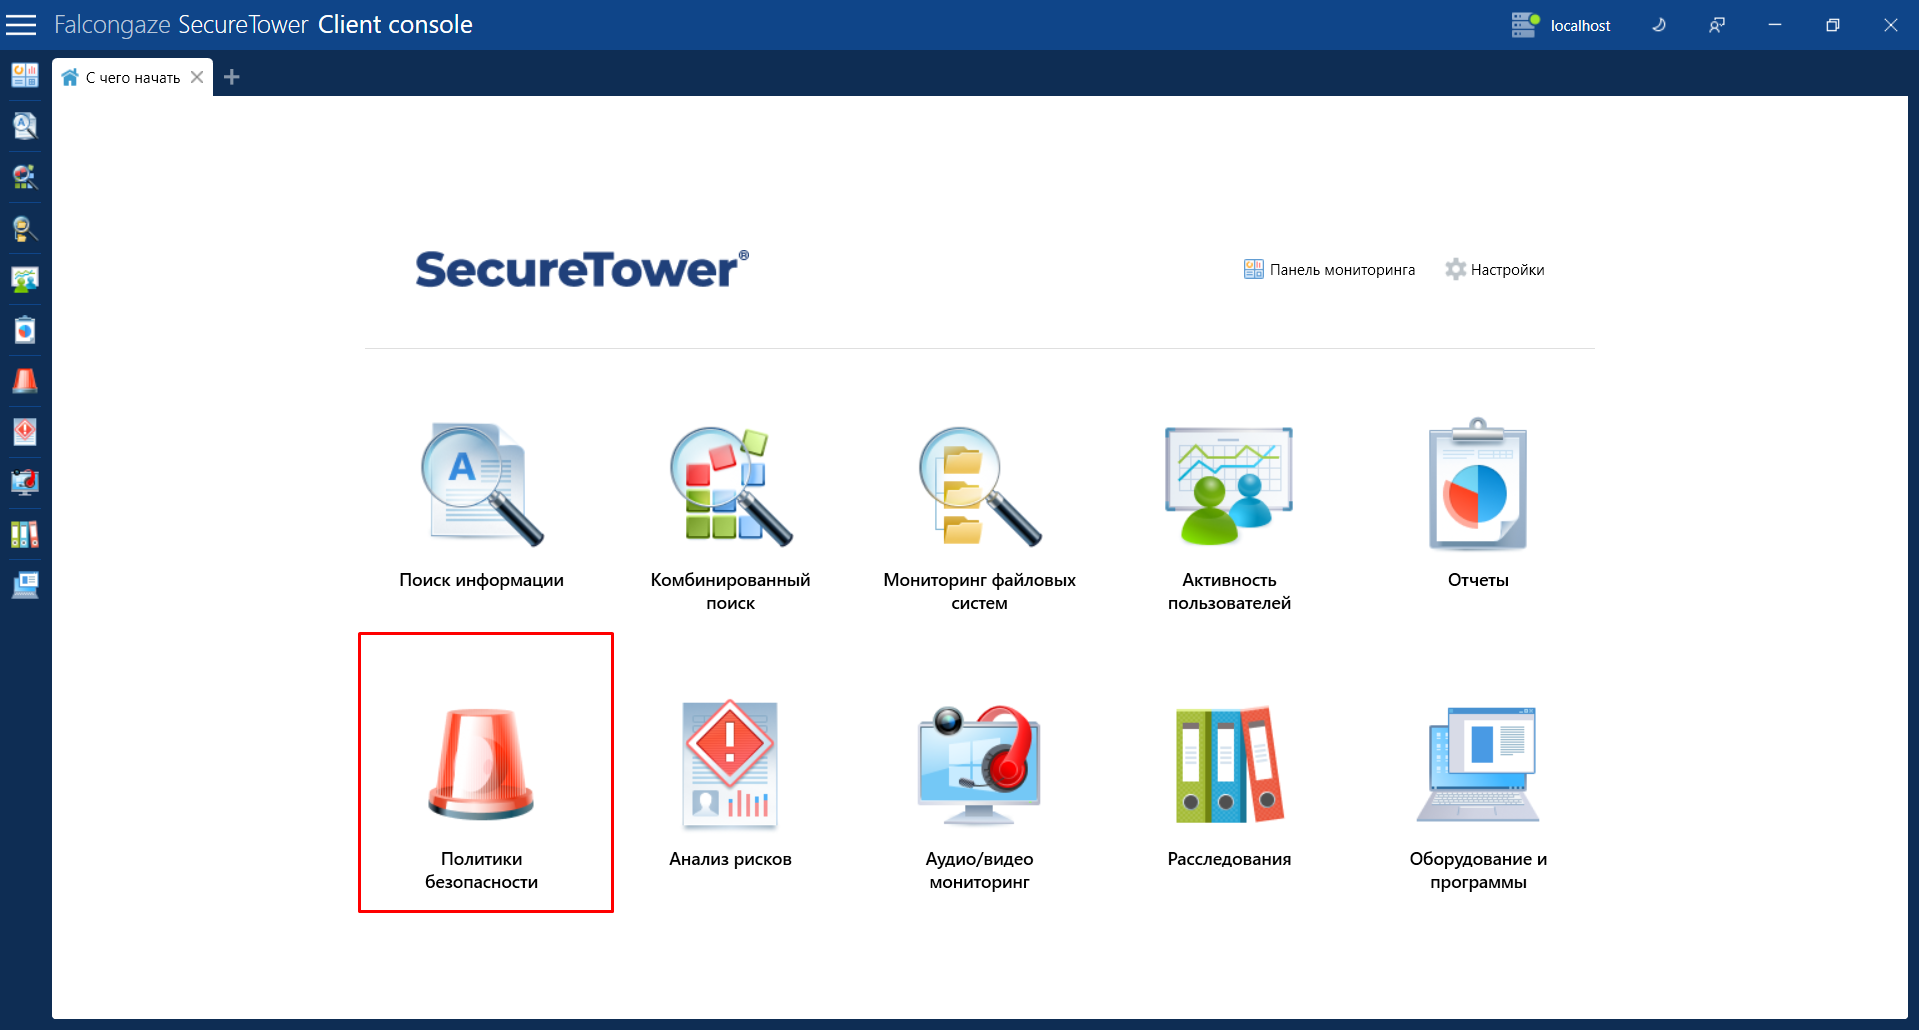This screenshot has height=1030, width=1919.
Task: Open Monitoring panel in left sidebar
Action: coord(25,75)
